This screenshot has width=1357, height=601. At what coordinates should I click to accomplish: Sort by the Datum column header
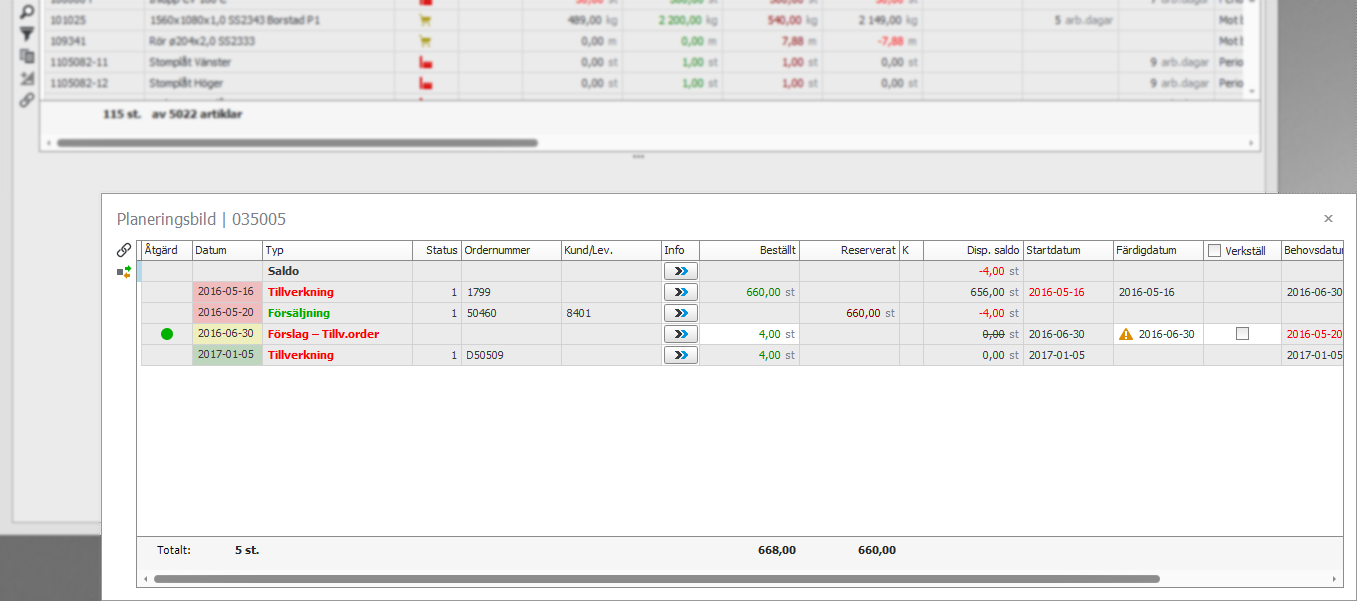[227, 250]
